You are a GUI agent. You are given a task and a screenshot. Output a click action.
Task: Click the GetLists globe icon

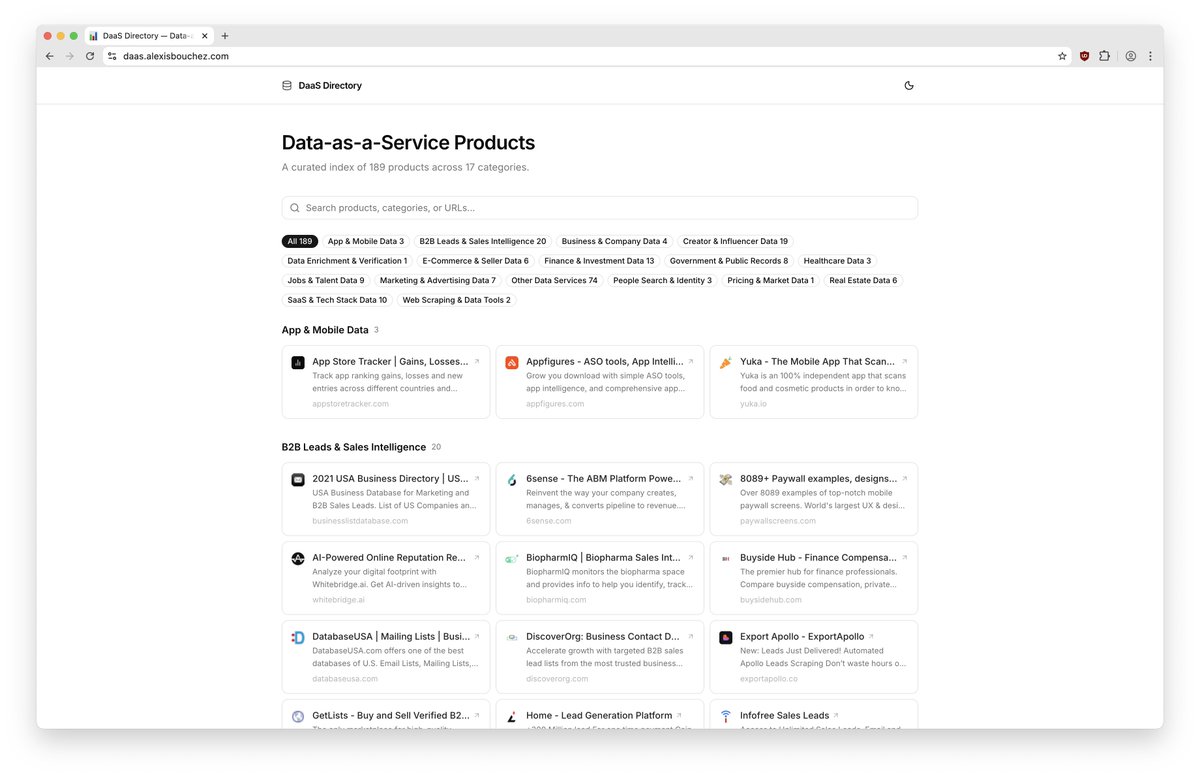298,716
